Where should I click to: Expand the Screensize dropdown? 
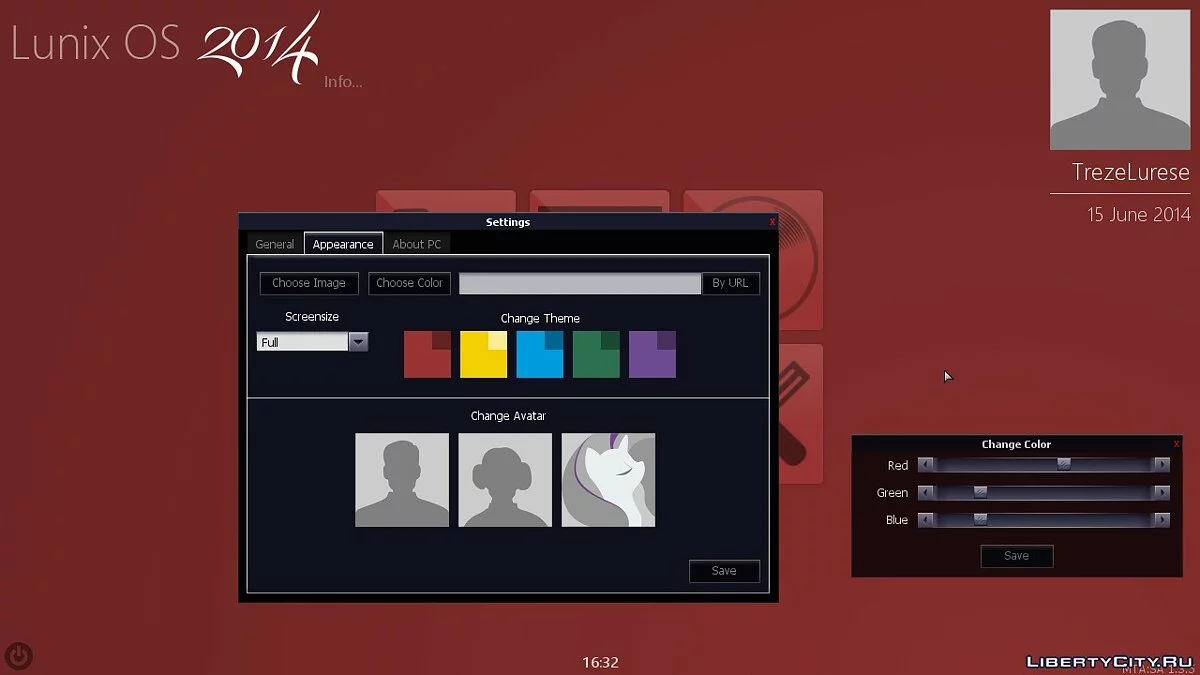coord(358,342)
